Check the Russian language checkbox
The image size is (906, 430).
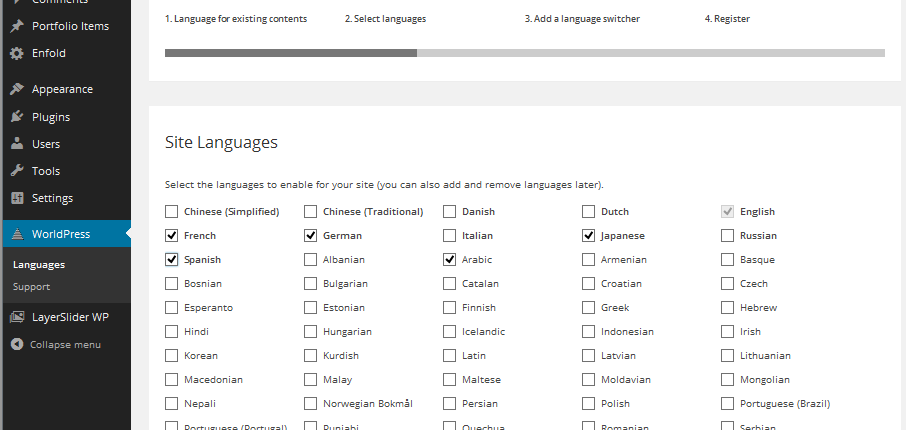coord(727,235)
